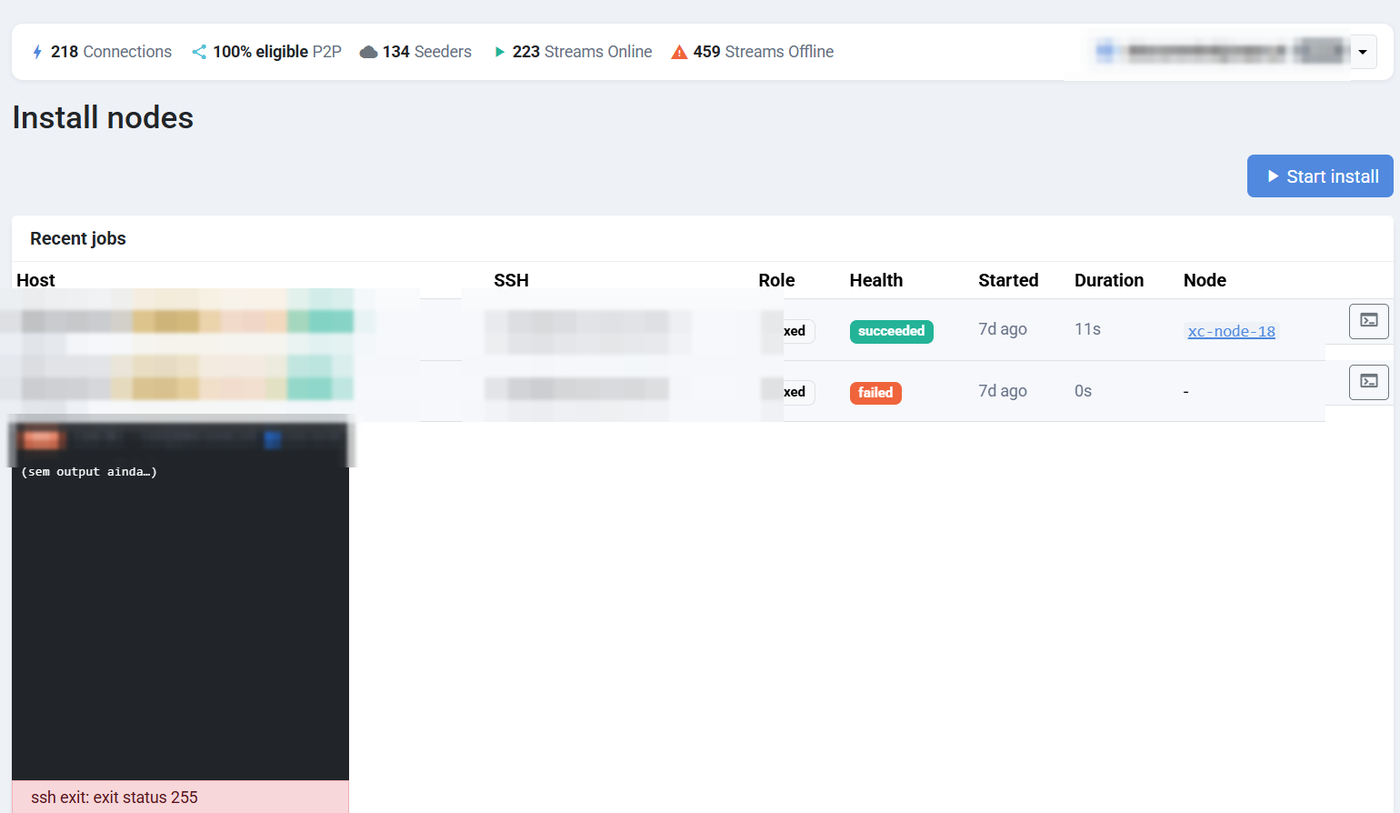This screenshot has height=813, width=1400.
Task: Click the Role column header
Action: [x=776, y=280]
